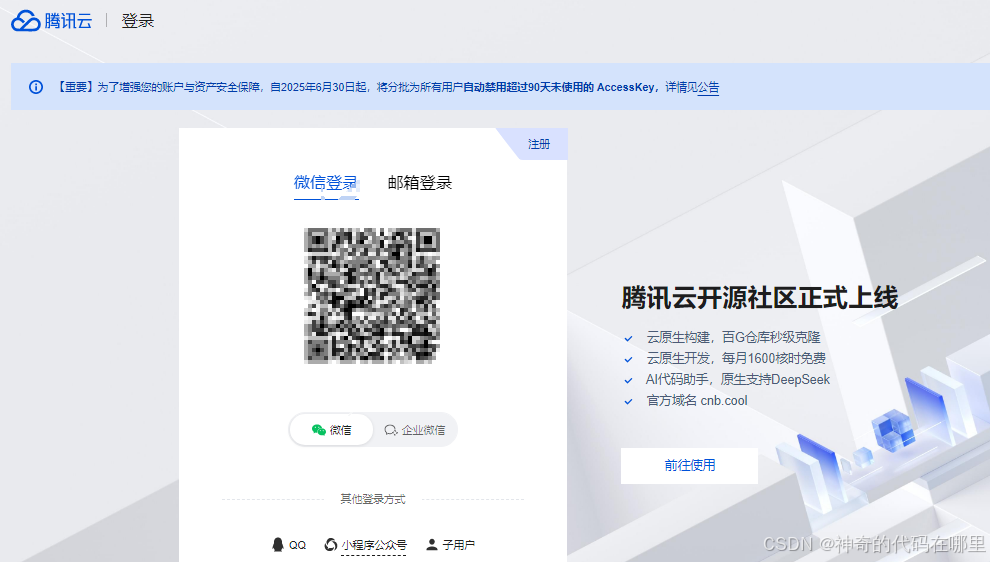Click the AI代码助手，原生支持DeepSeek text
The height and width of the screenshot is (562, 990).
coord(737,379)
